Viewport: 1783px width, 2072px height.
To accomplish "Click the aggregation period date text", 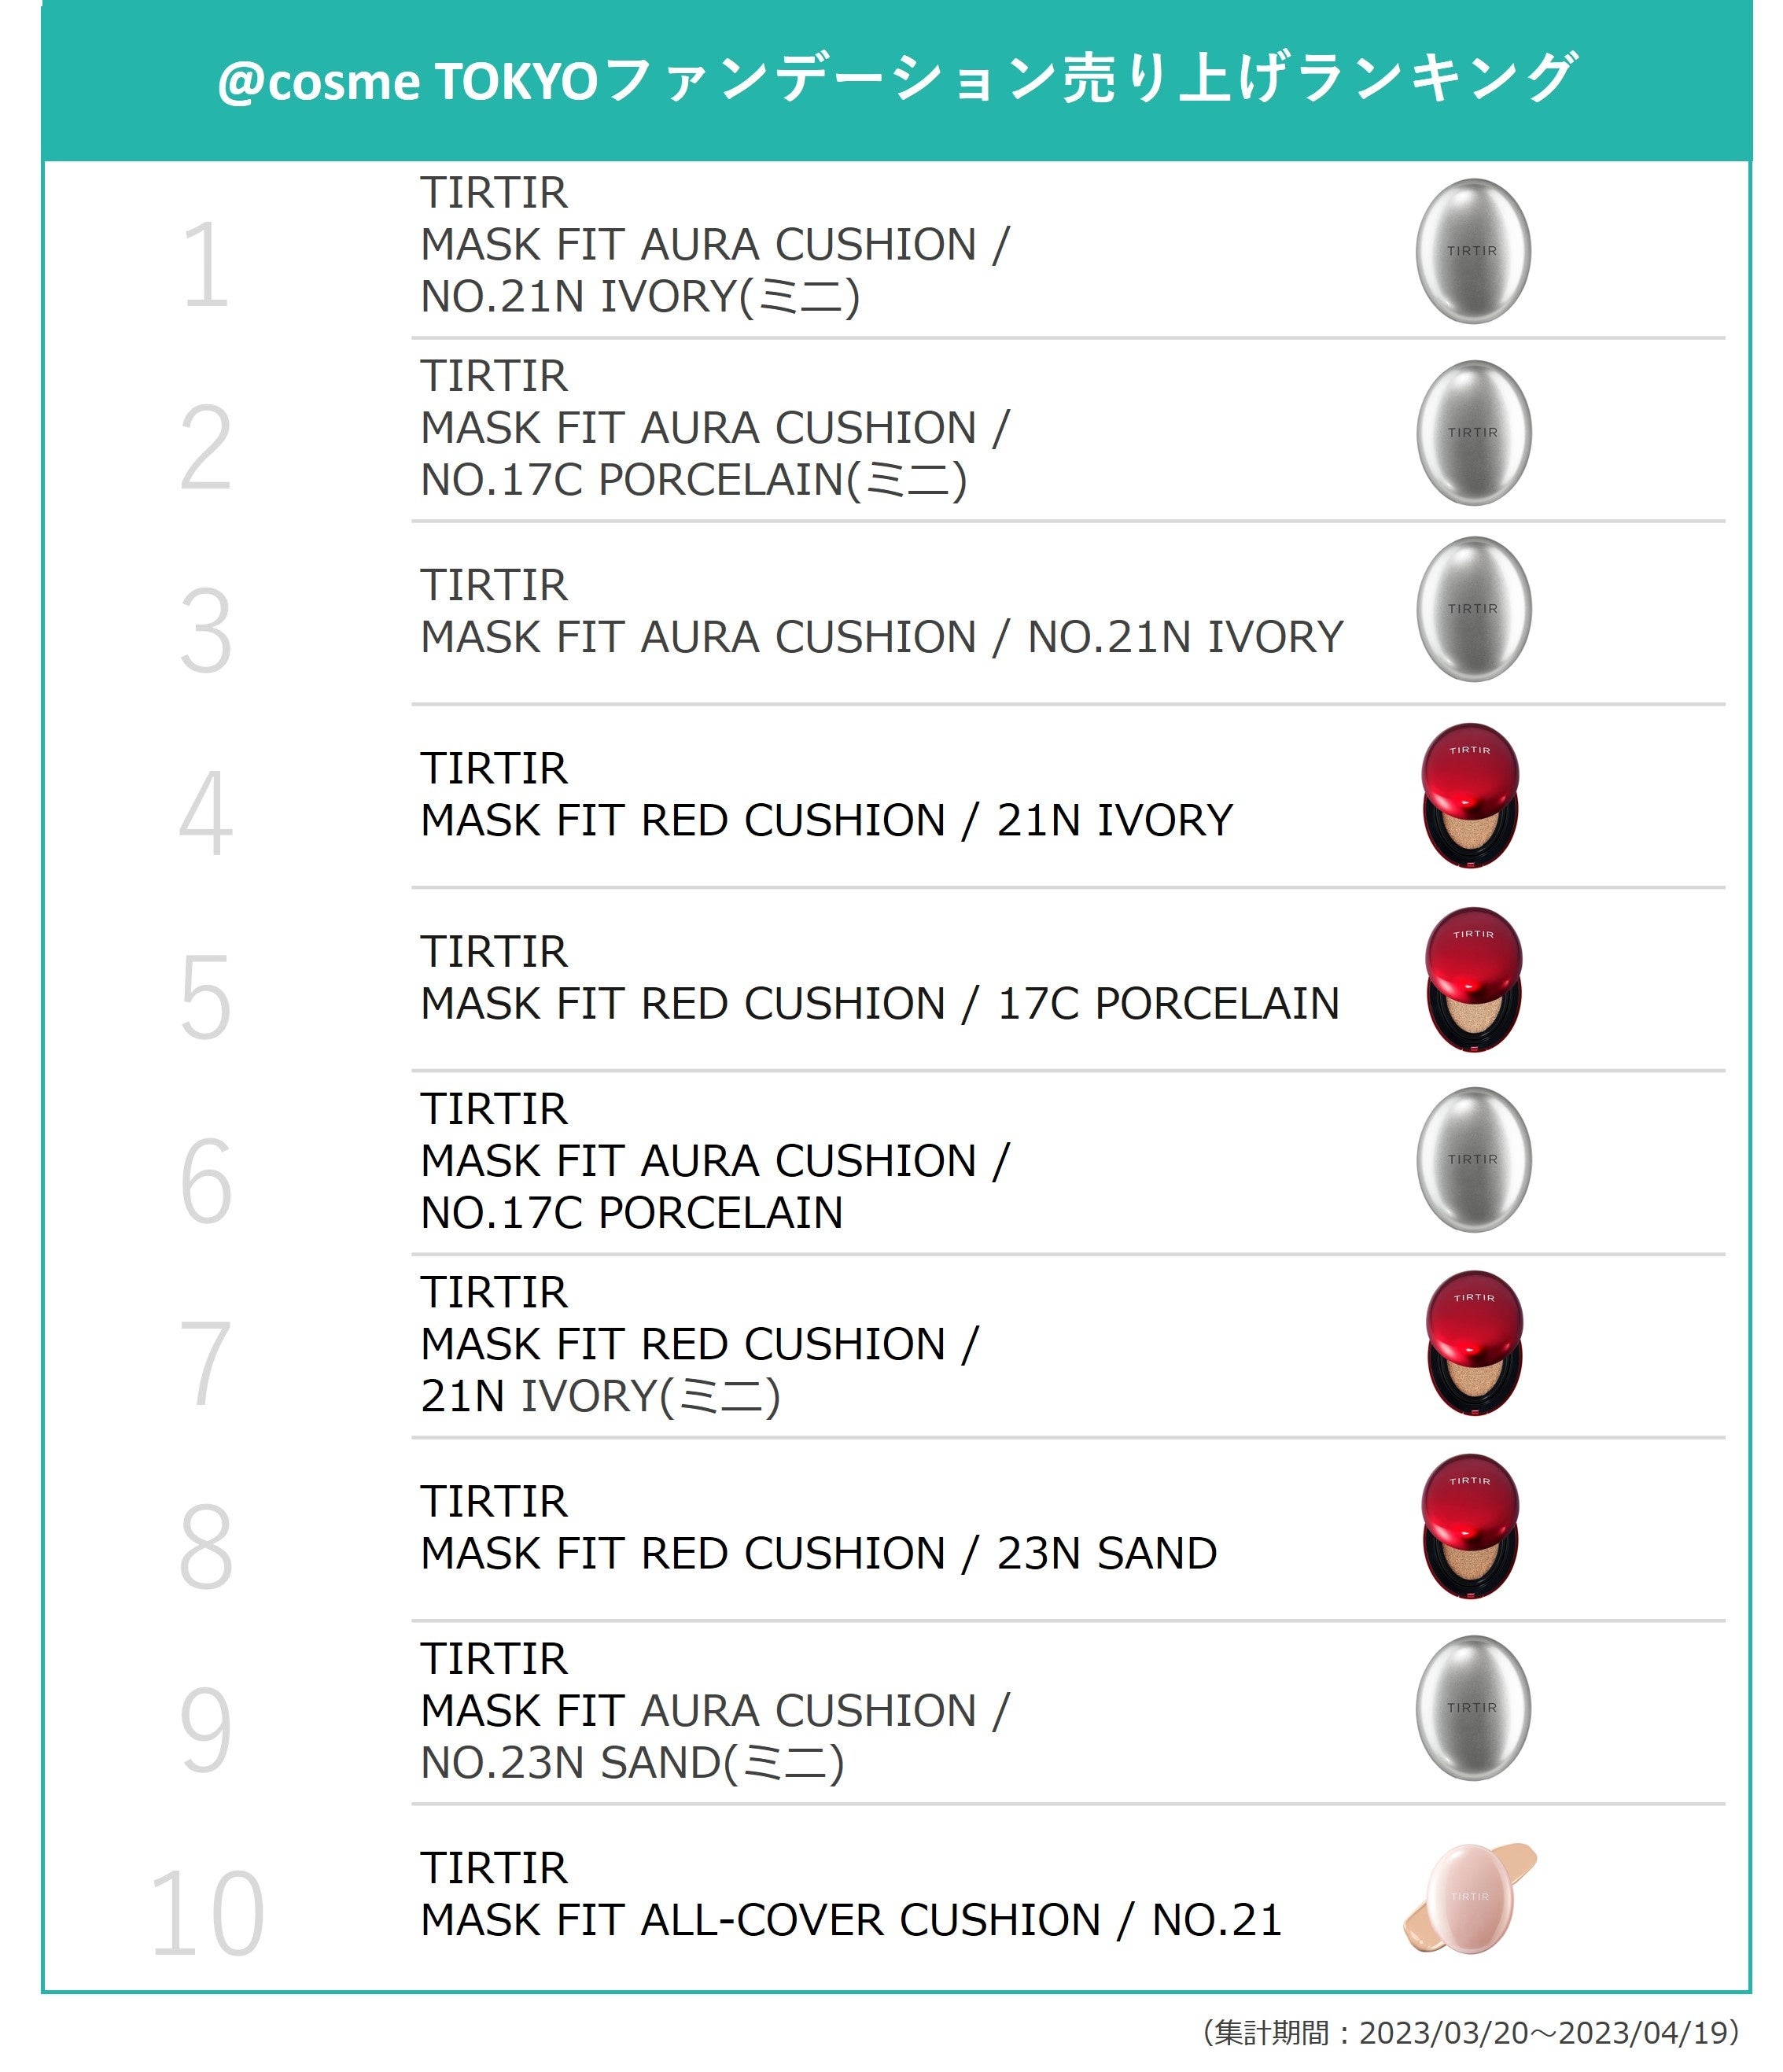I will tap(1471, 2032).
